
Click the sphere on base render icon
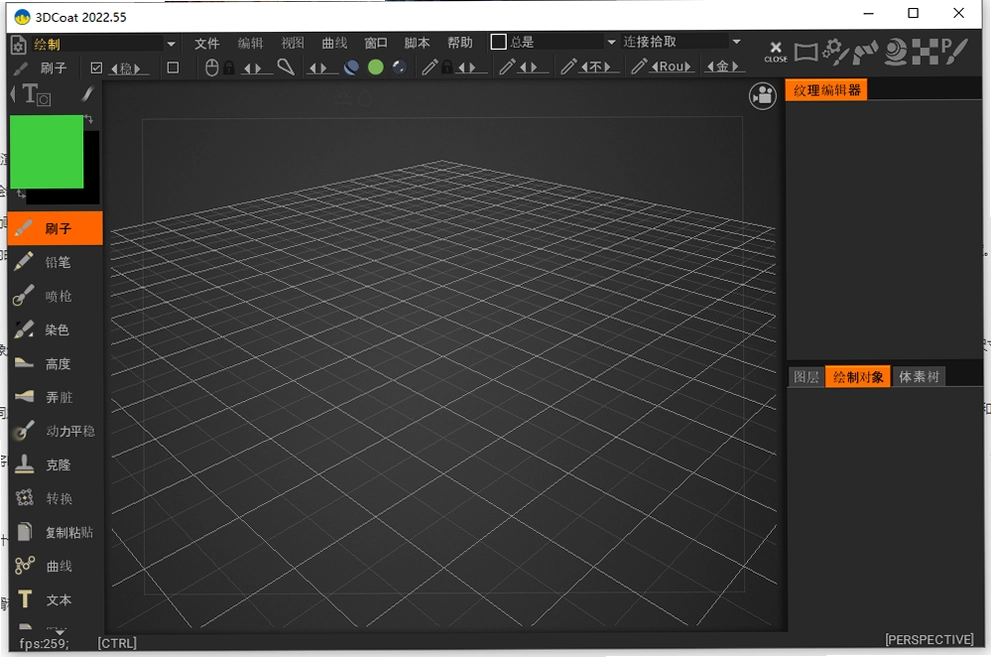tap(895, 52)
